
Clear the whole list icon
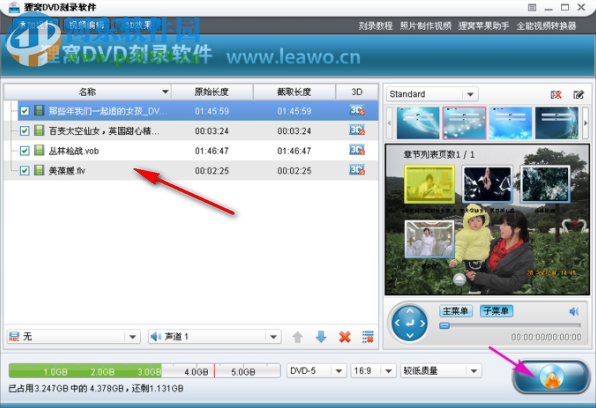pos(368,337)
